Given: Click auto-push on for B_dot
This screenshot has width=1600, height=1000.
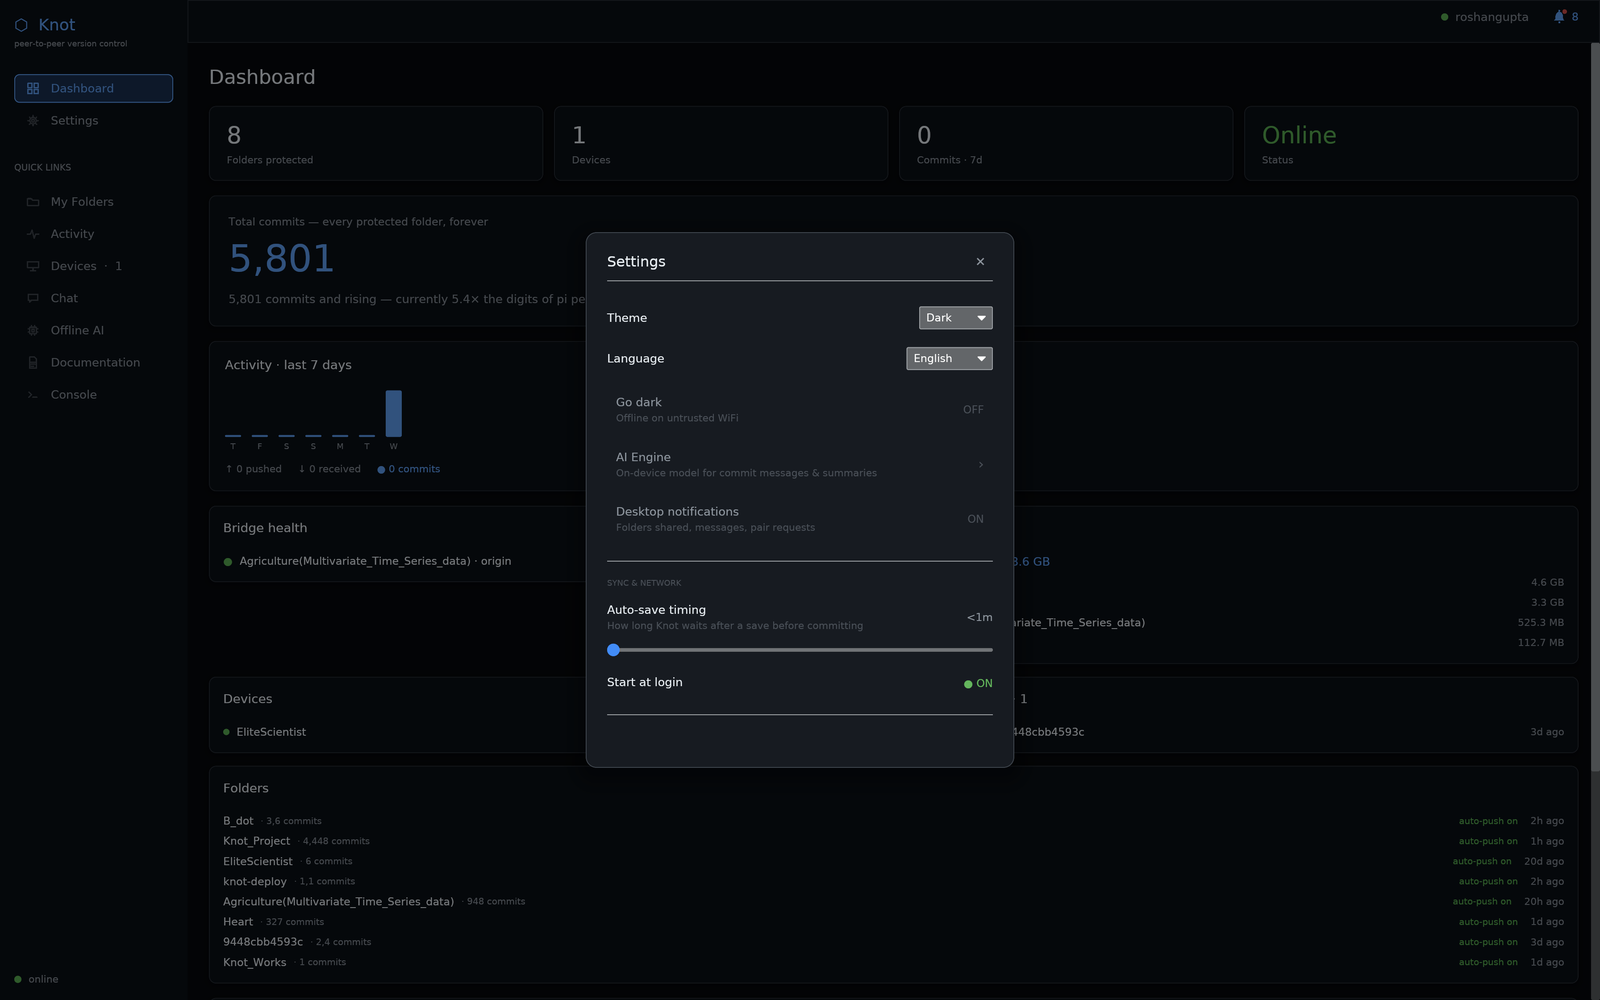Looking at the screenshot, I should coord(1488,821).
